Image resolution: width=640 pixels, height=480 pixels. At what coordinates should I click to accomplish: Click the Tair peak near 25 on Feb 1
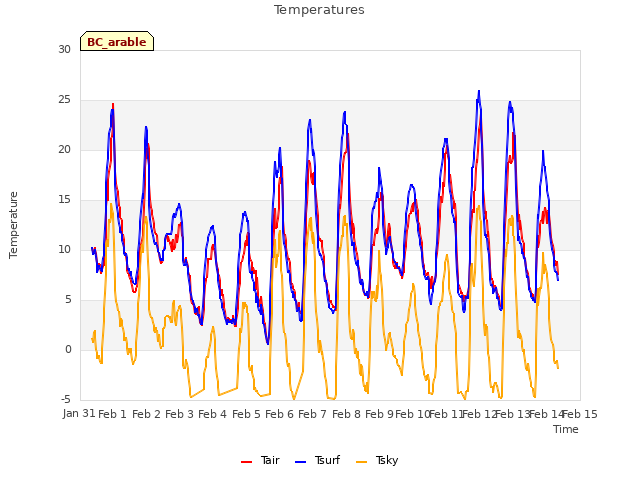[113, 104]
